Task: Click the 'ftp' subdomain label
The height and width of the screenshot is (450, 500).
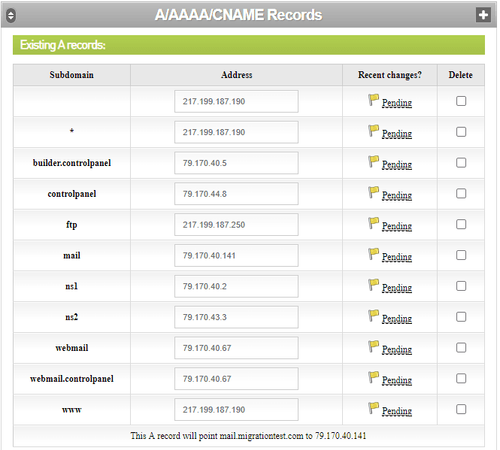Action: (x=72, y=225)
